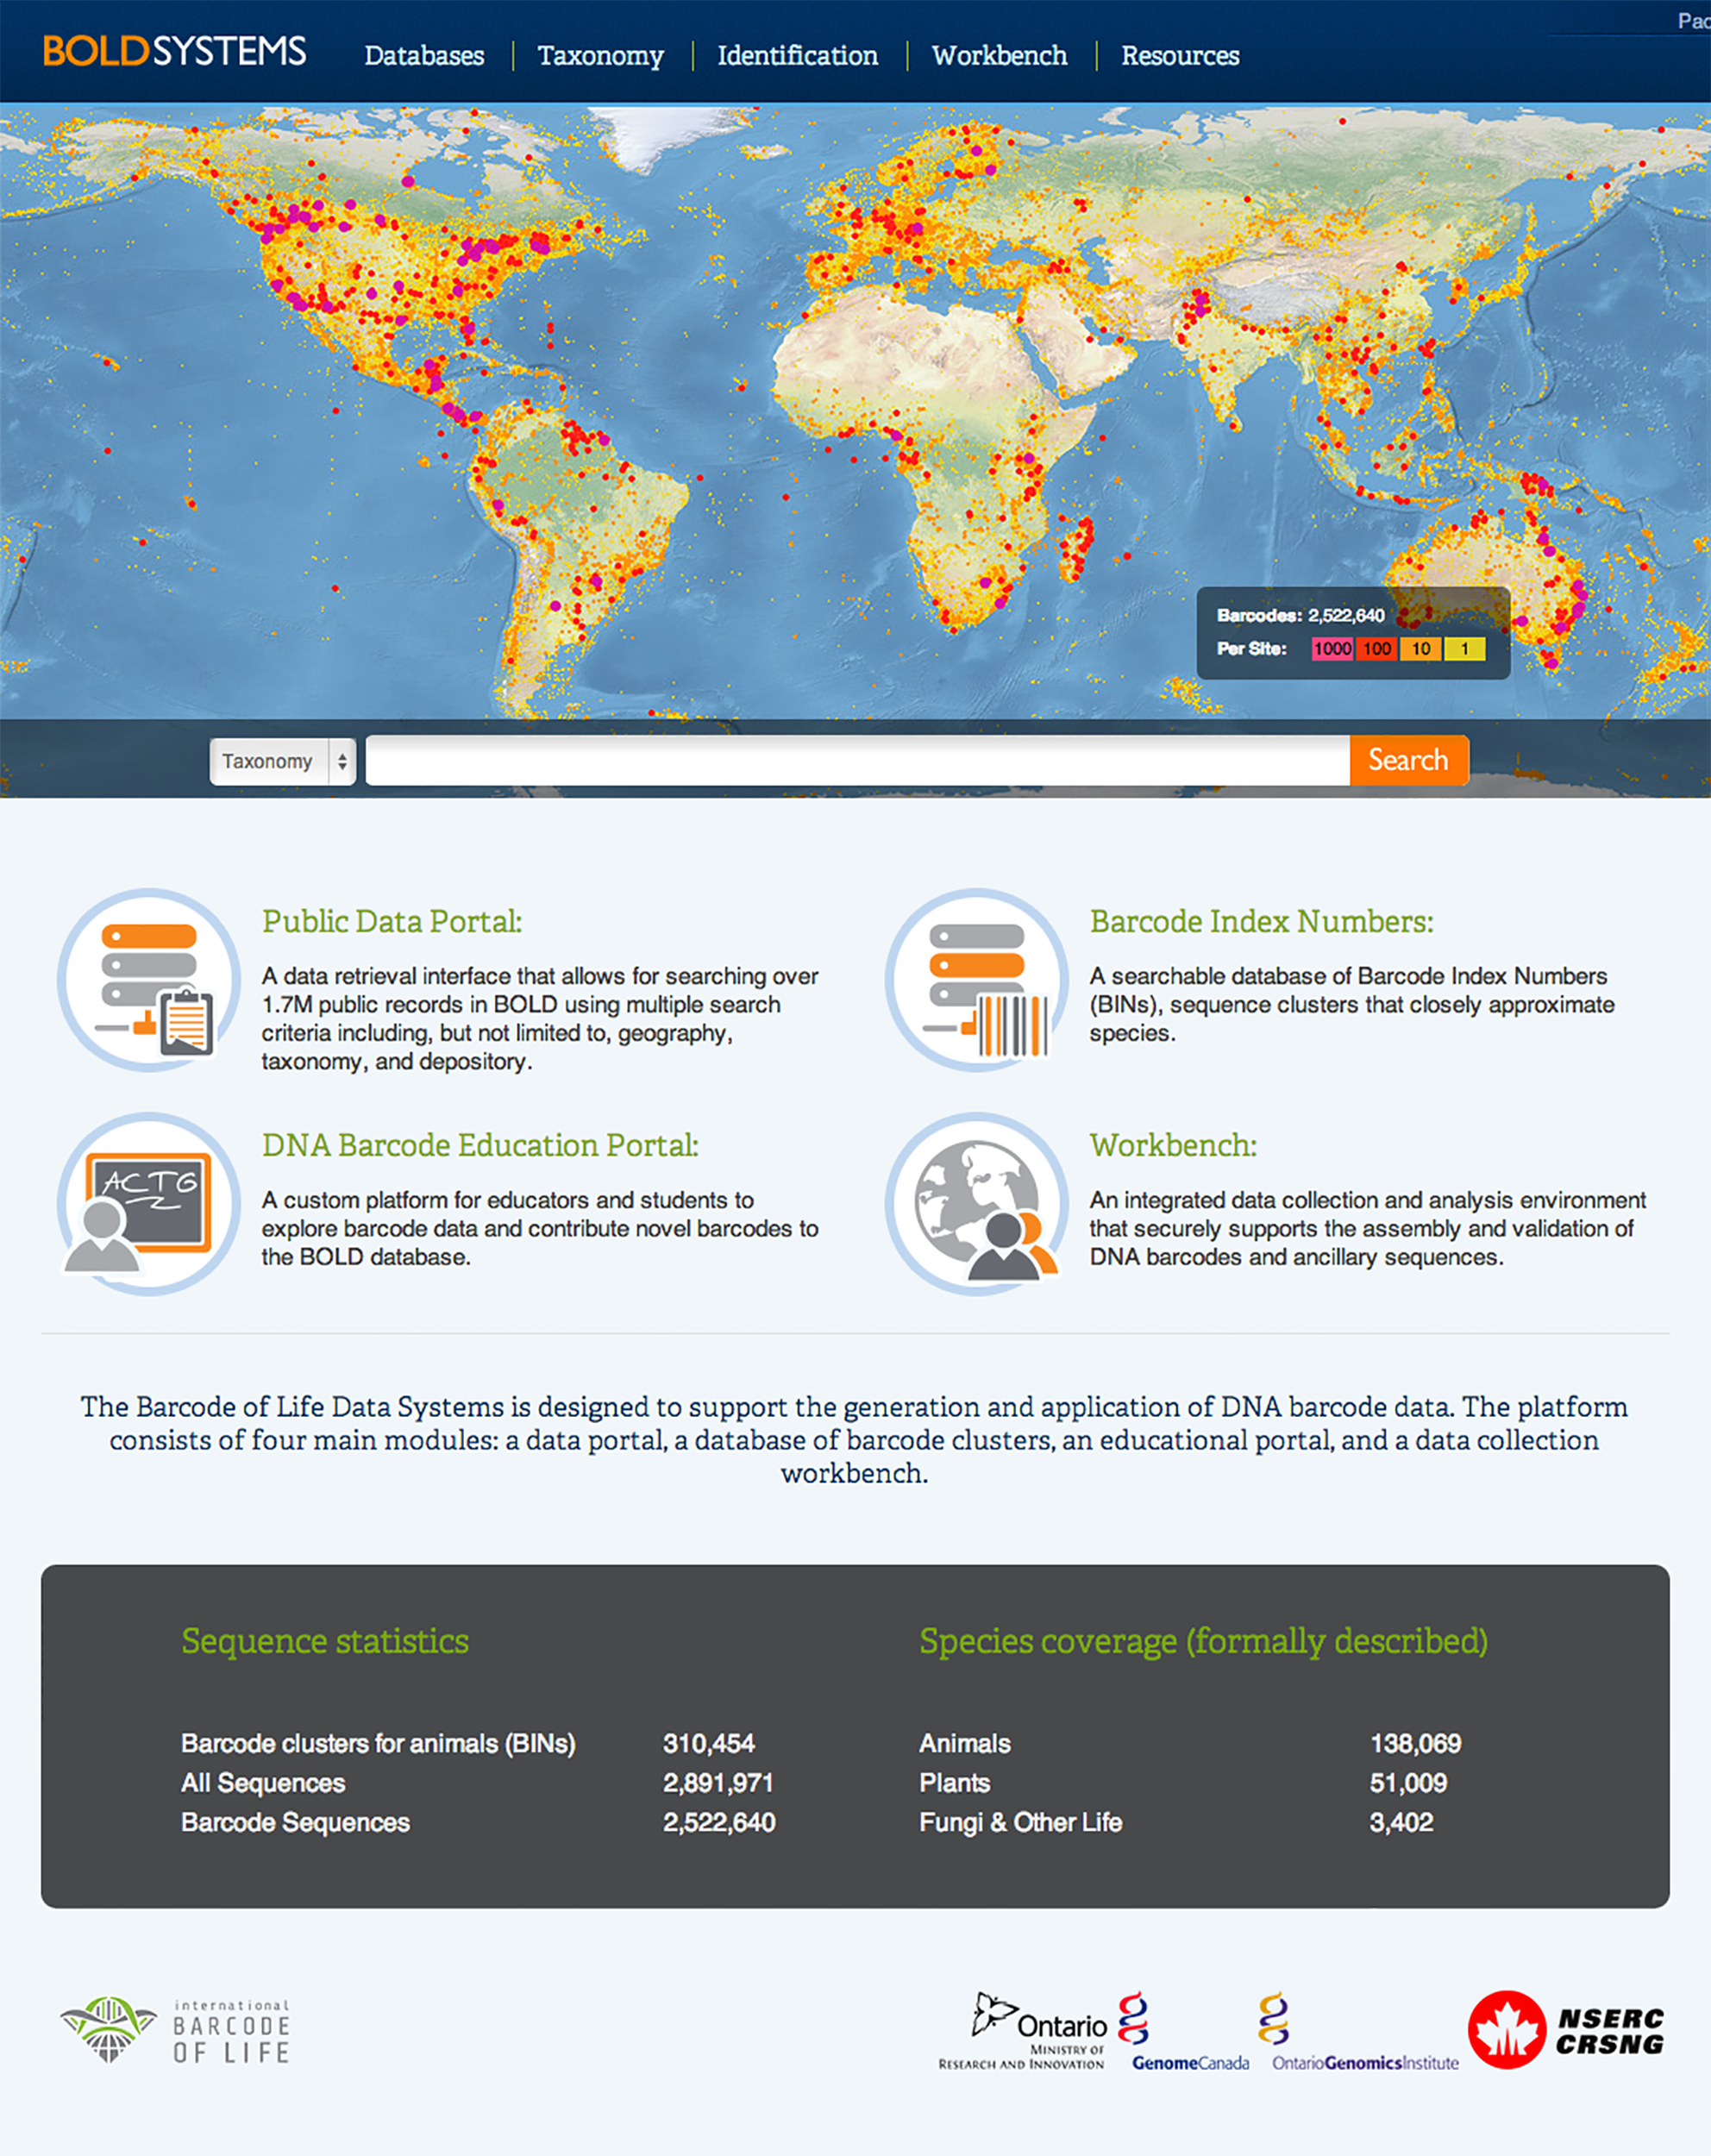Image resolution: width=1711 pixels, height=2156 pixels.
Task: Click the yellow 1 per-site legend swatch
Action: point(1465,649)
